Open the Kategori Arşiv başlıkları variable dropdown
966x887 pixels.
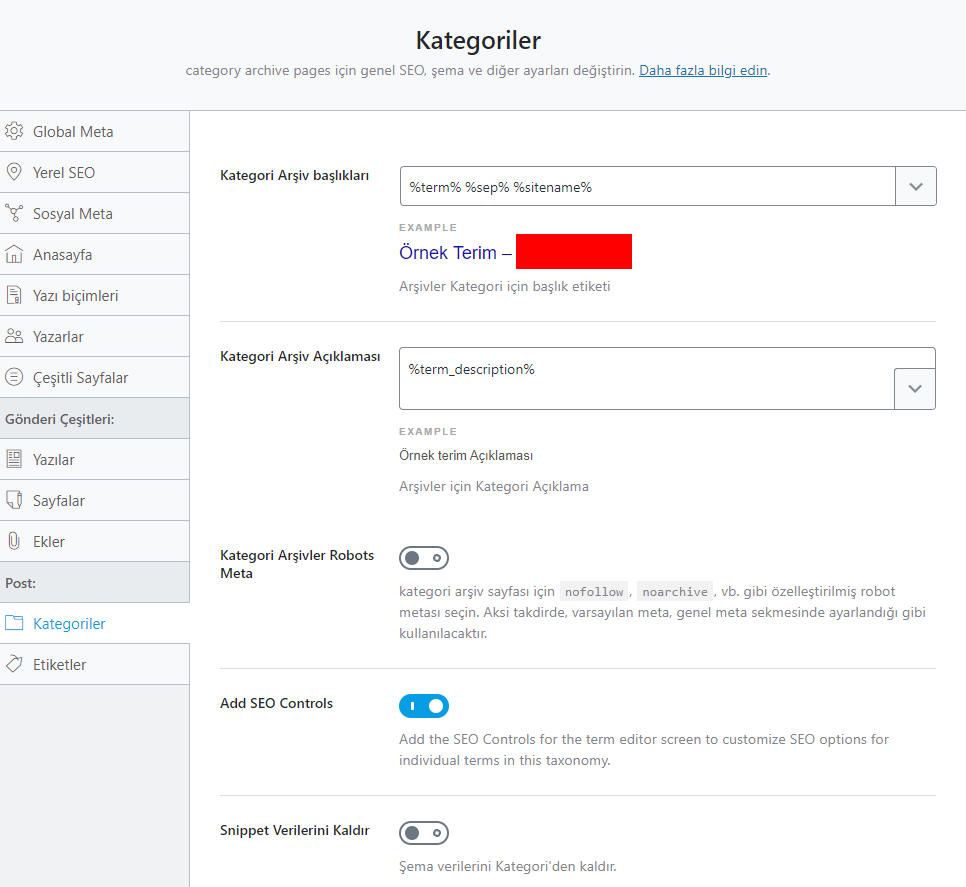coord(915,186)
